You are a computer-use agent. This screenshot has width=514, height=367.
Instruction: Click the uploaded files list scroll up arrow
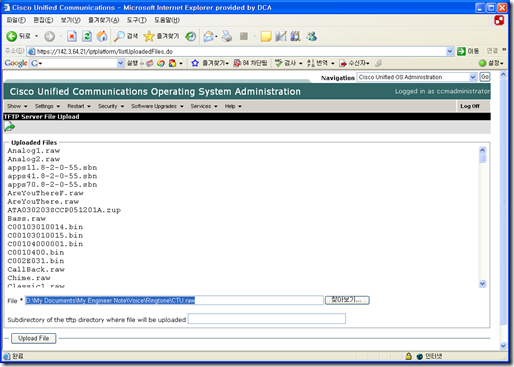(x=482, y=150)
